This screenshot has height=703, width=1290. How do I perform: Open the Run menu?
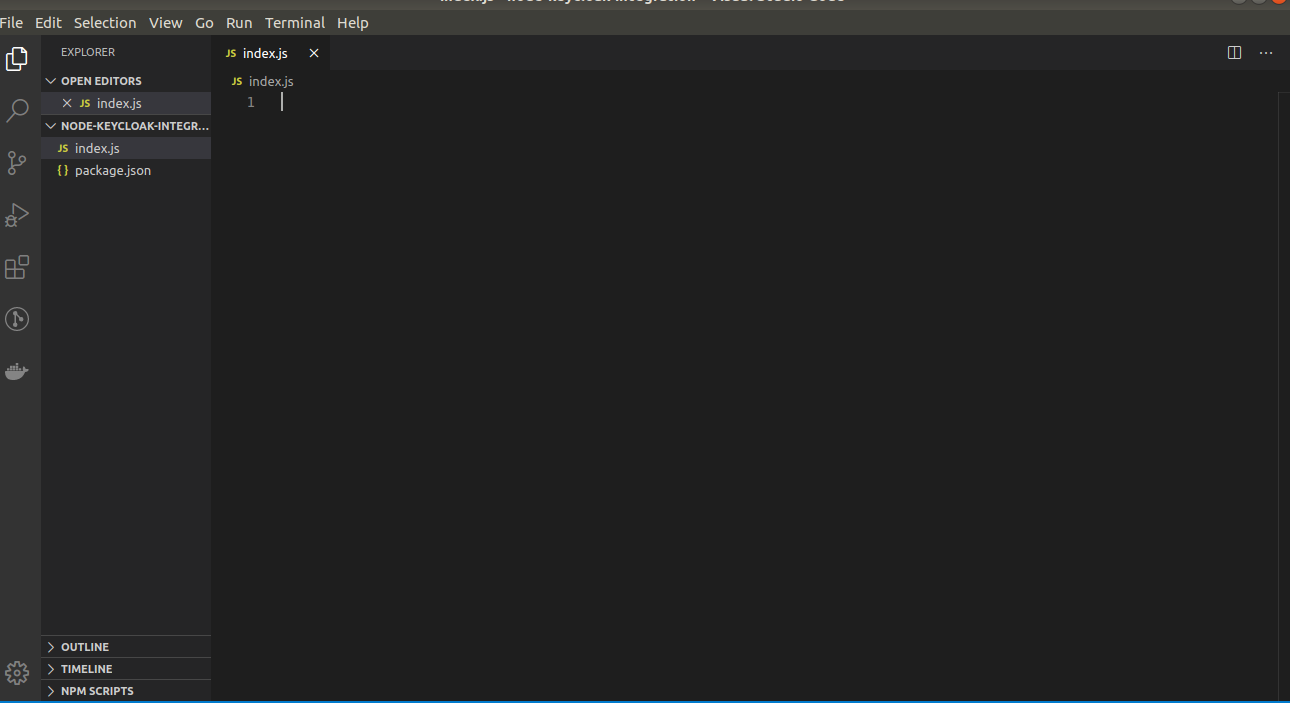[238, 22]
